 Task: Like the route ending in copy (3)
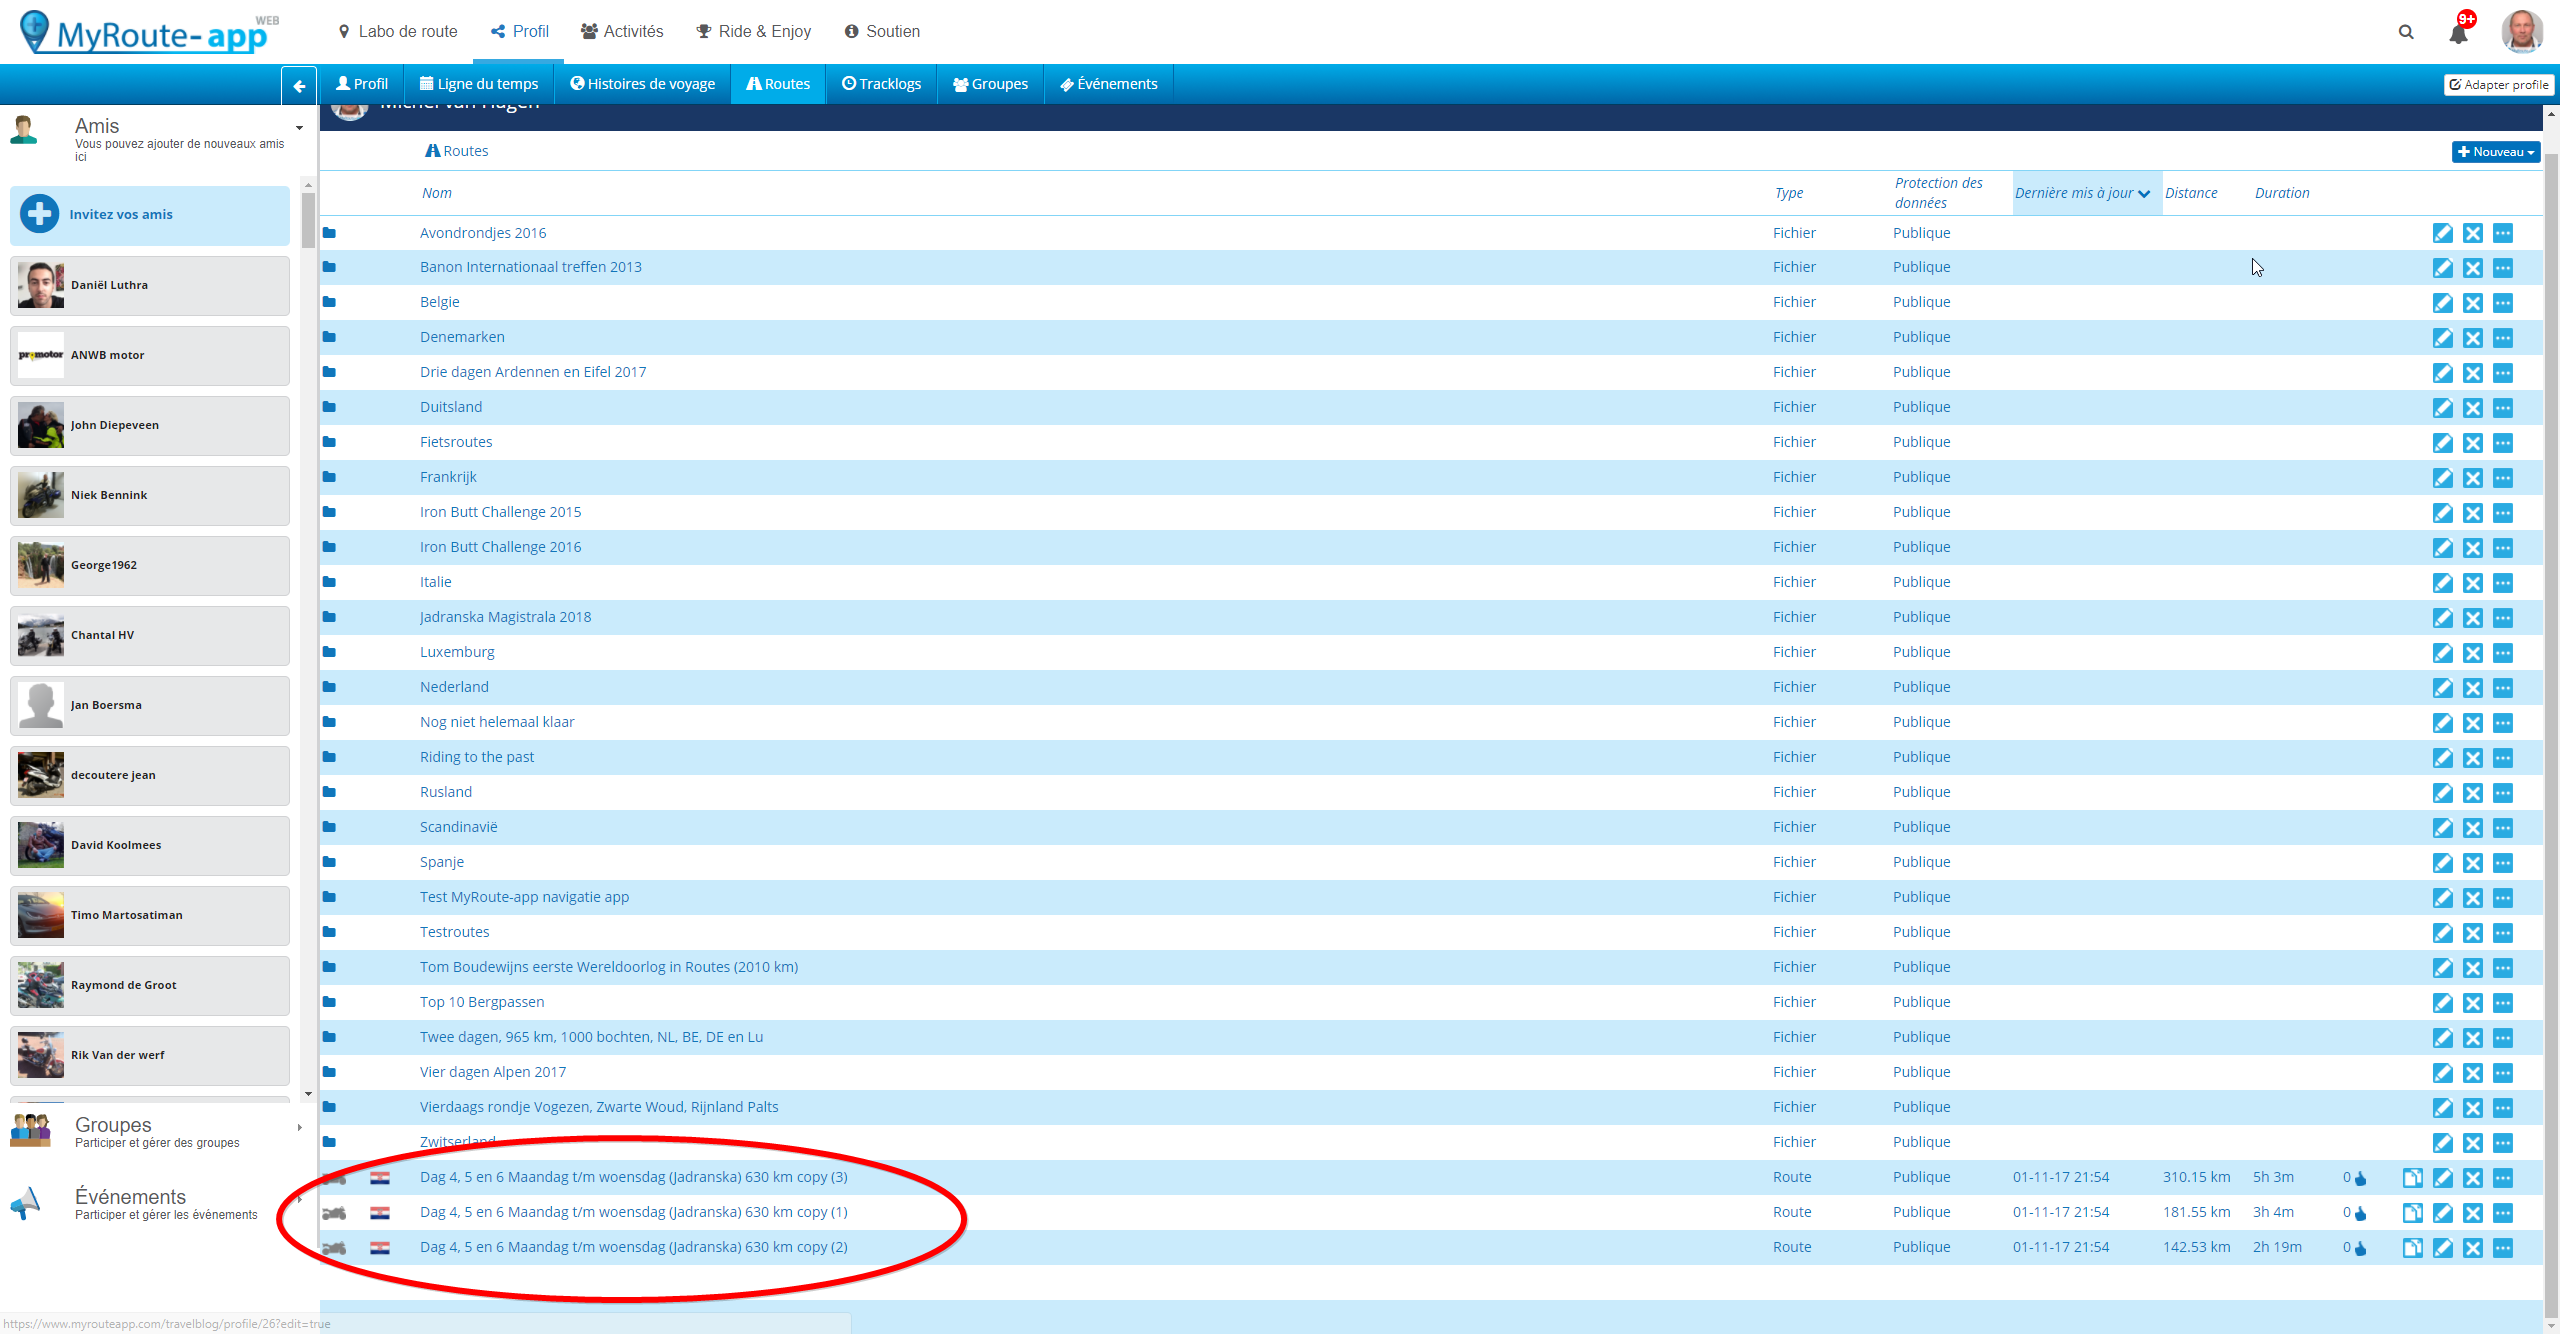(2360, 1179)
